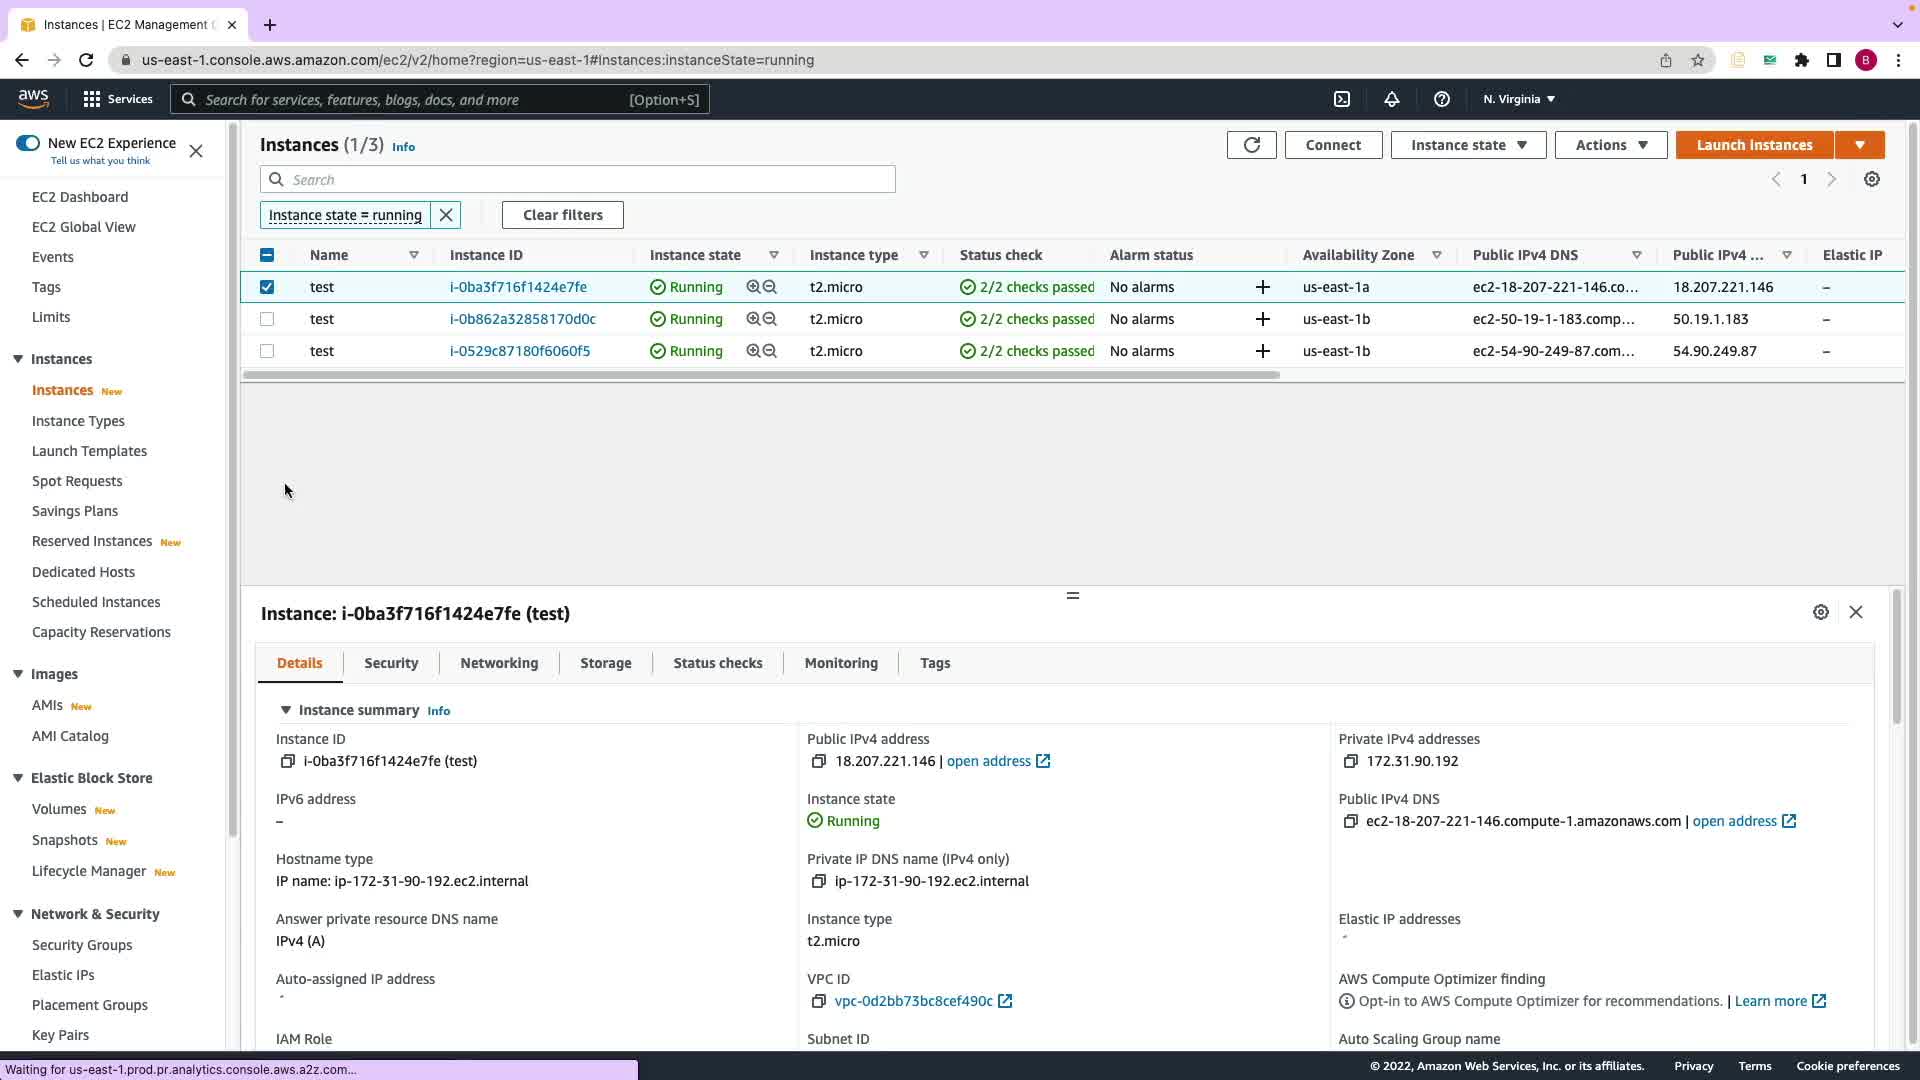
Task: Click the refresh instances icon button
Action: coord(1251,145)
